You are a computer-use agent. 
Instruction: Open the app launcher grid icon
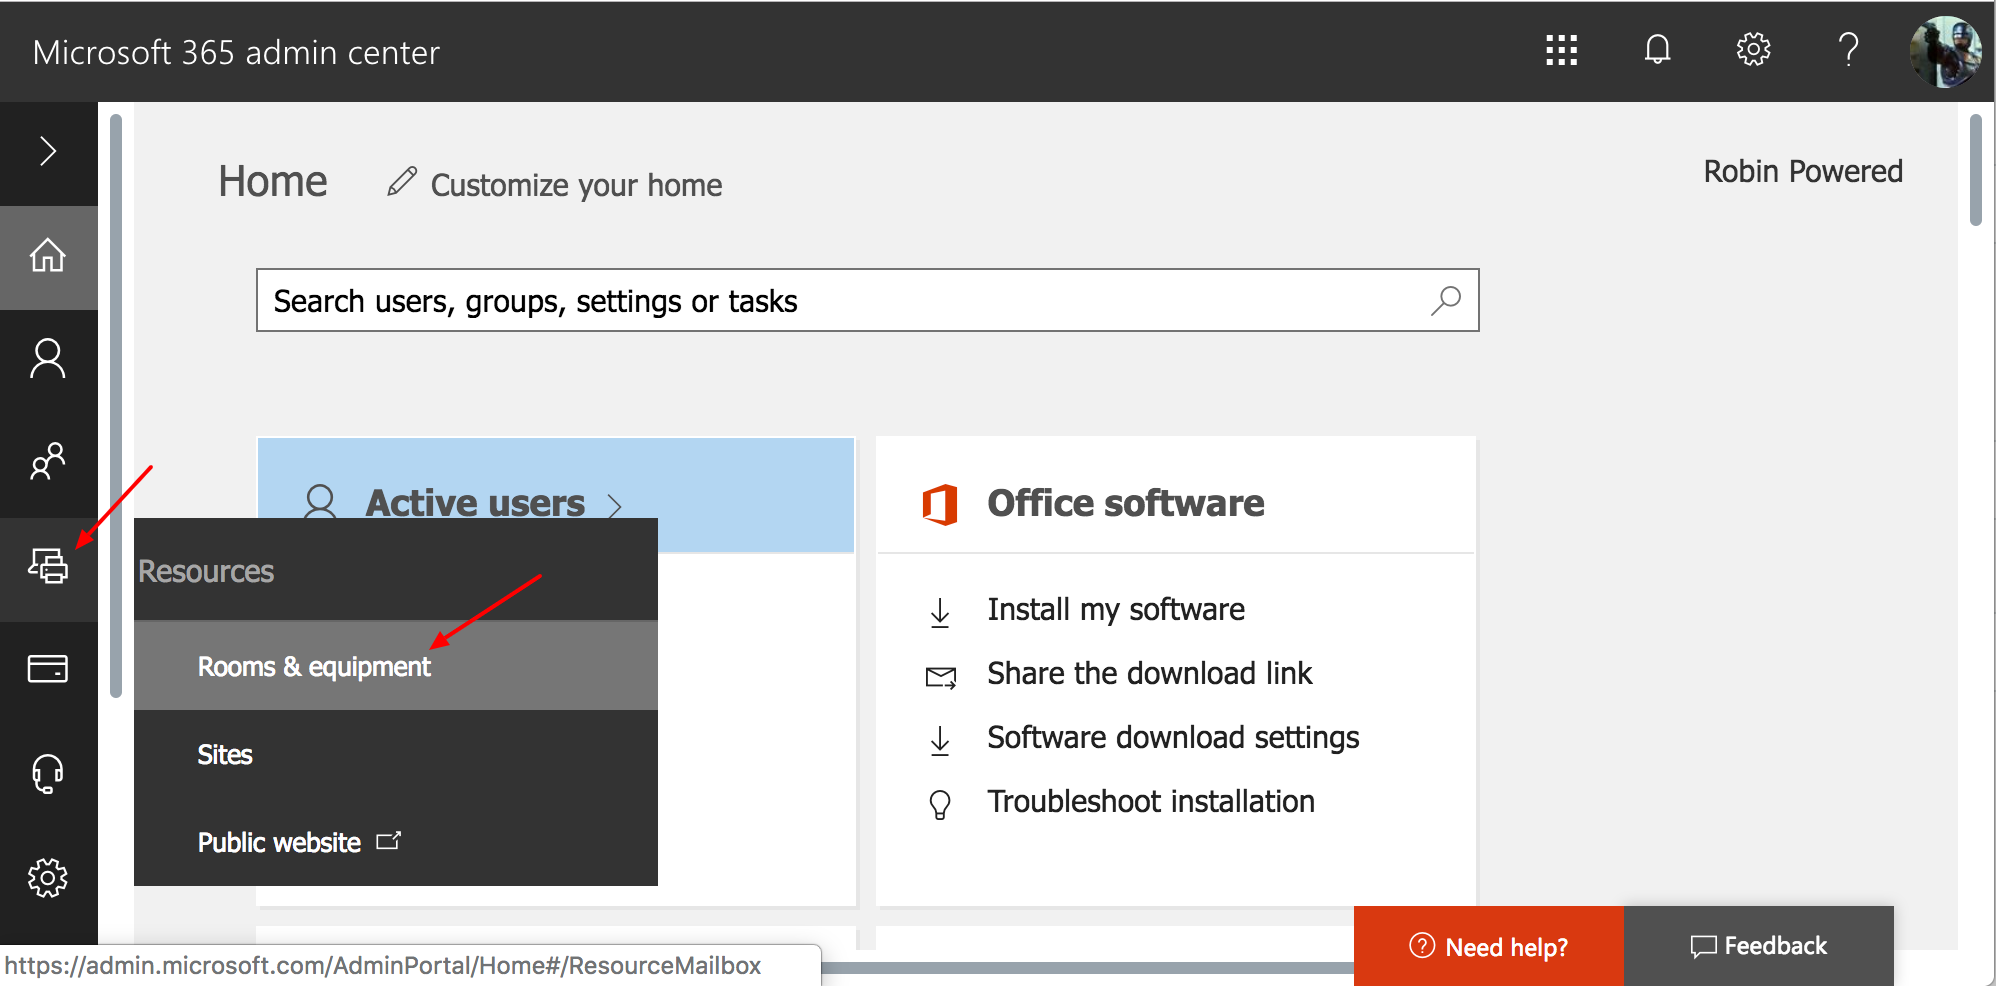click(x=1561, y=50)
